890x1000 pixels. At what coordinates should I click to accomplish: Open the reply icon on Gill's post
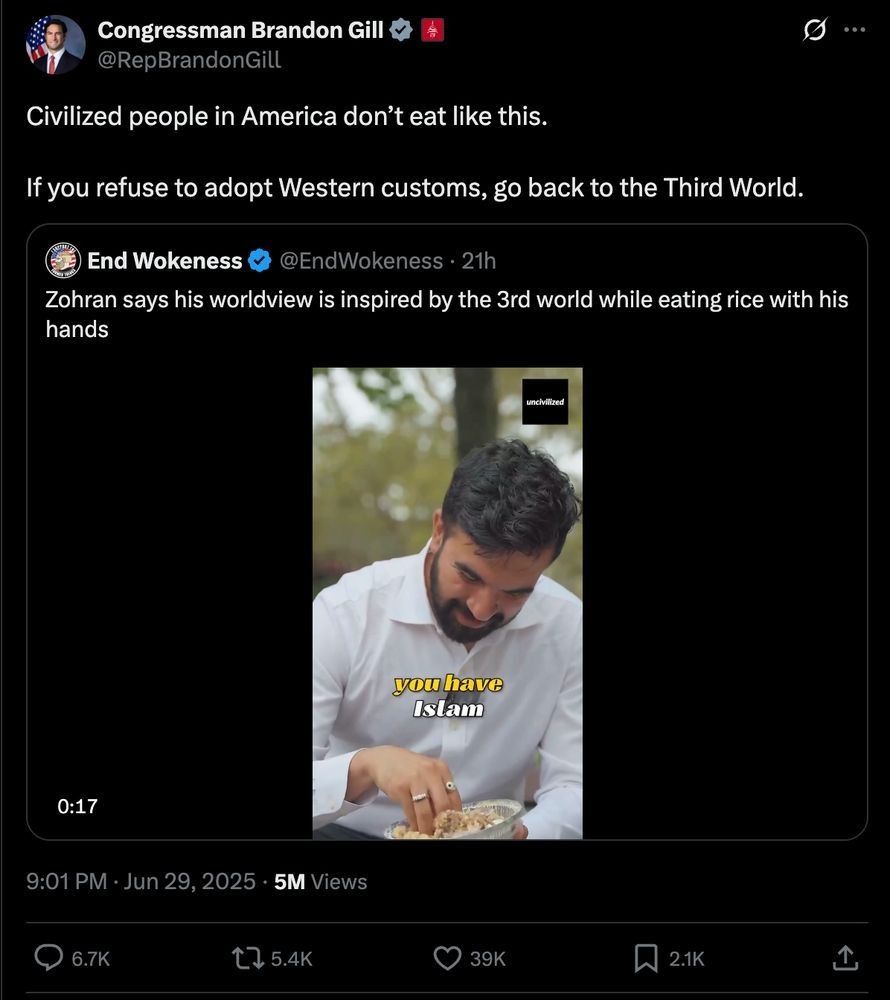[x=48, y=956]
